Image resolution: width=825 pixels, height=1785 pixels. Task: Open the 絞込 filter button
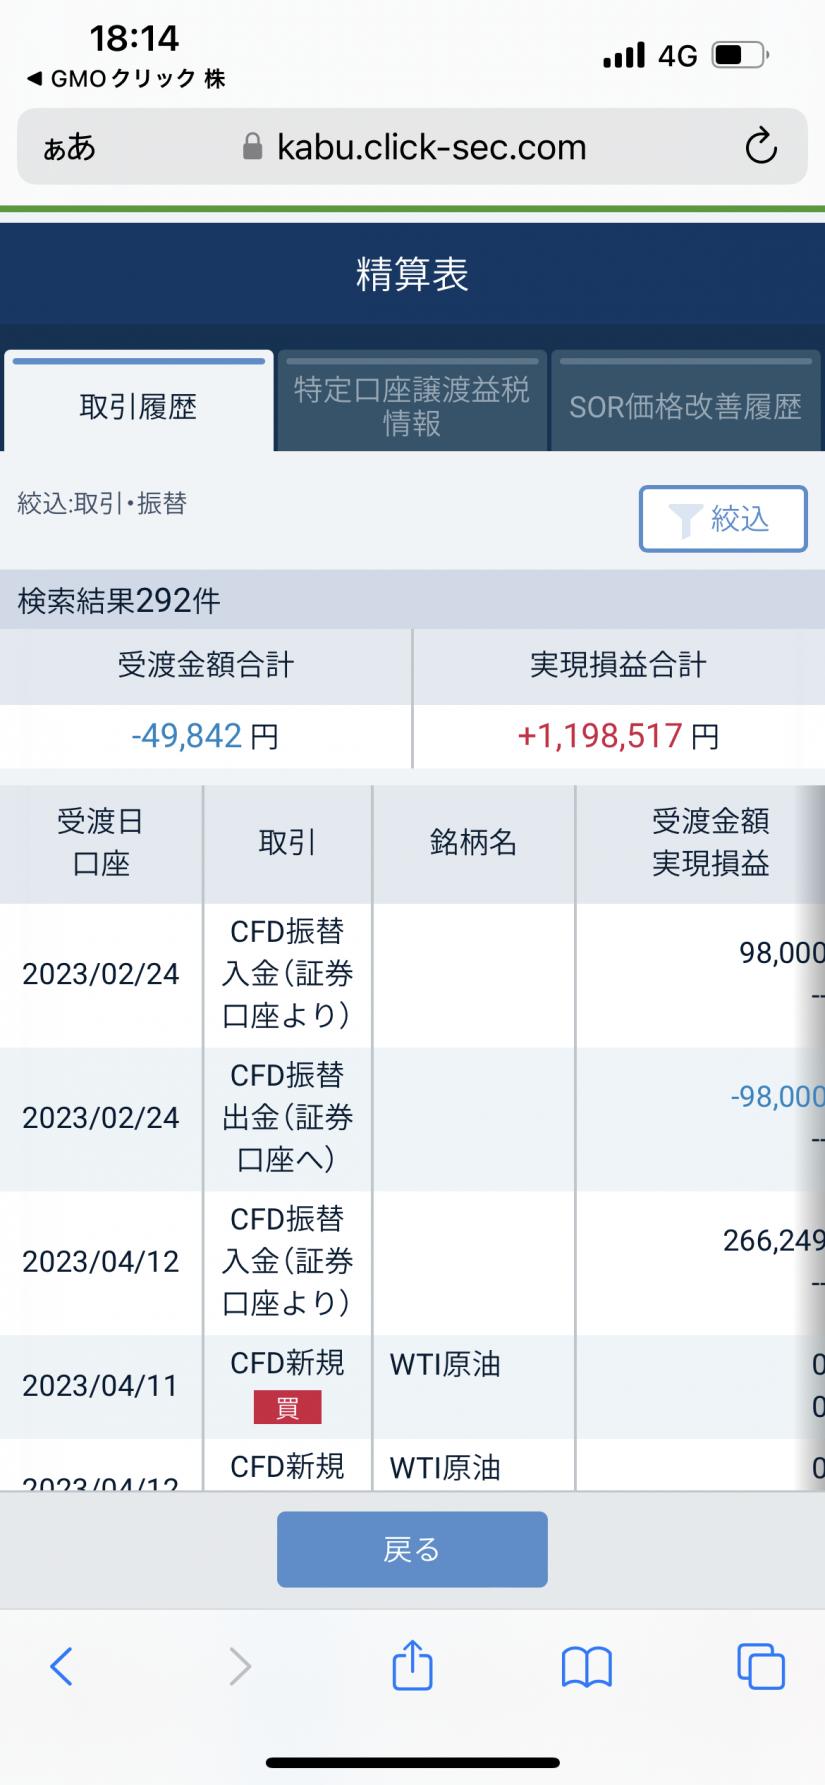pyautogui.click(x=722, y=518)
